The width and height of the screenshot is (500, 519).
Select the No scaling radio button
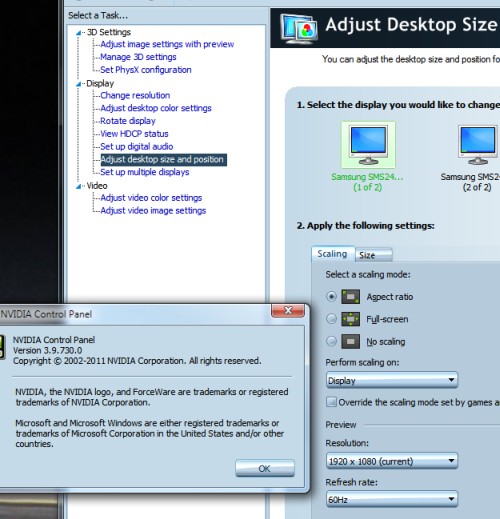(x=331, y=341)
